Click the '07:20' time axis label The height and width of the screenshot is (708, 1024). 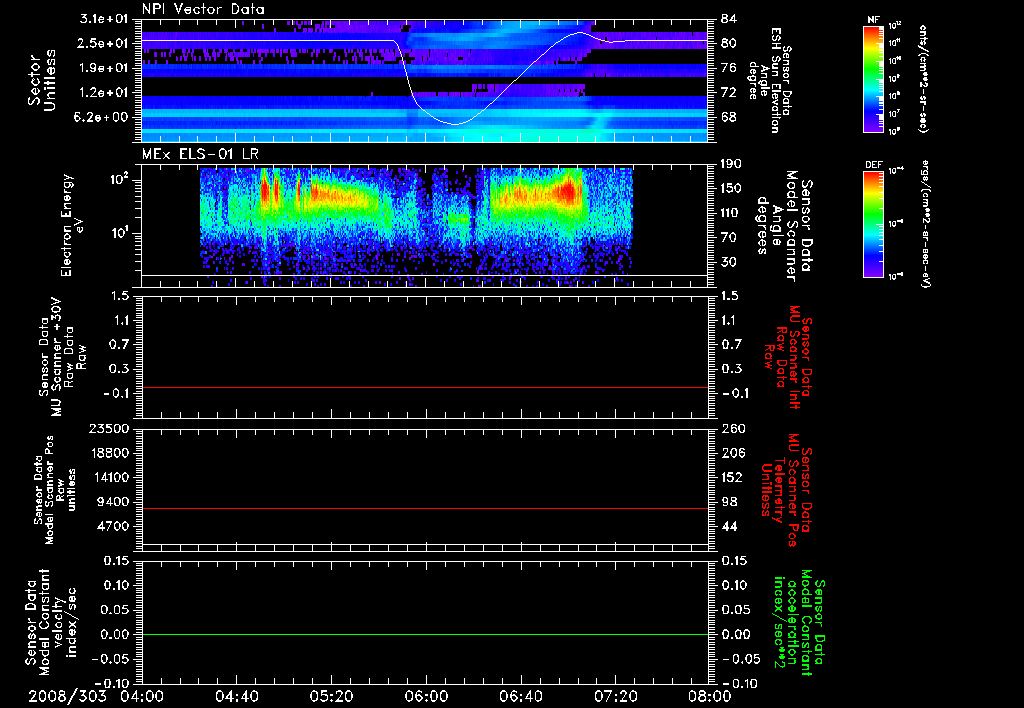coord(615,696)
